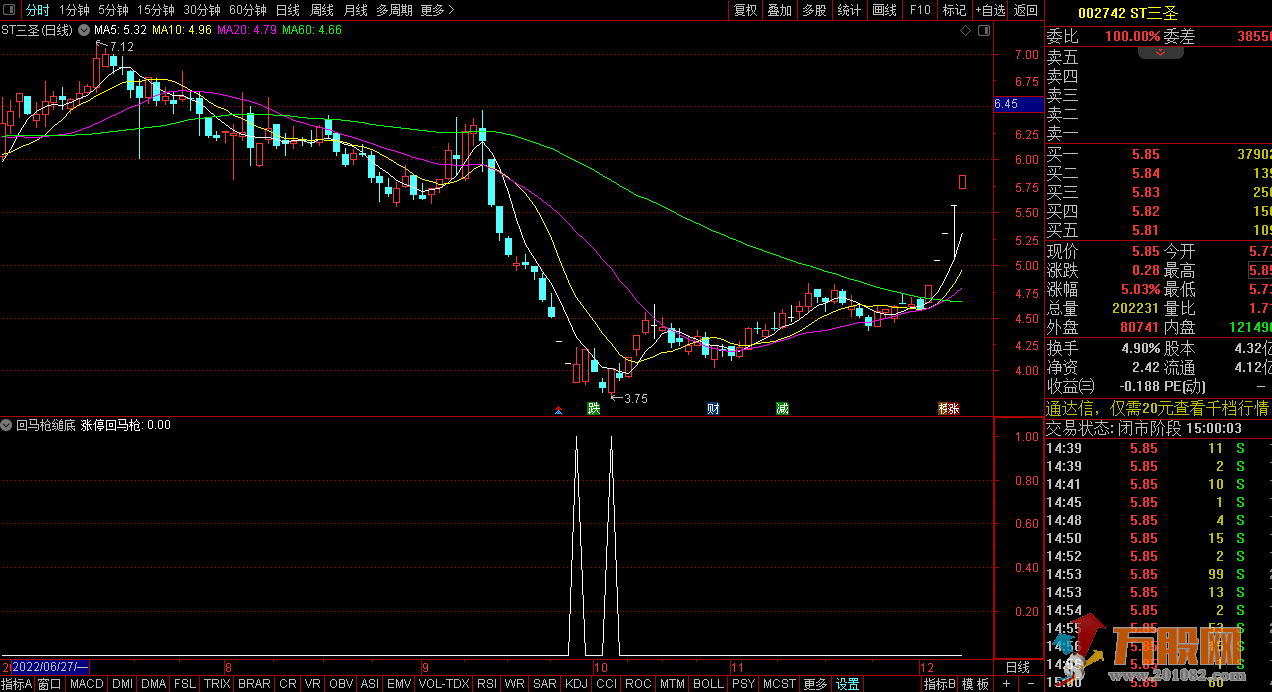Apply the CR indicator
The width and height of the screenshot is (1272, 692).
288,684
